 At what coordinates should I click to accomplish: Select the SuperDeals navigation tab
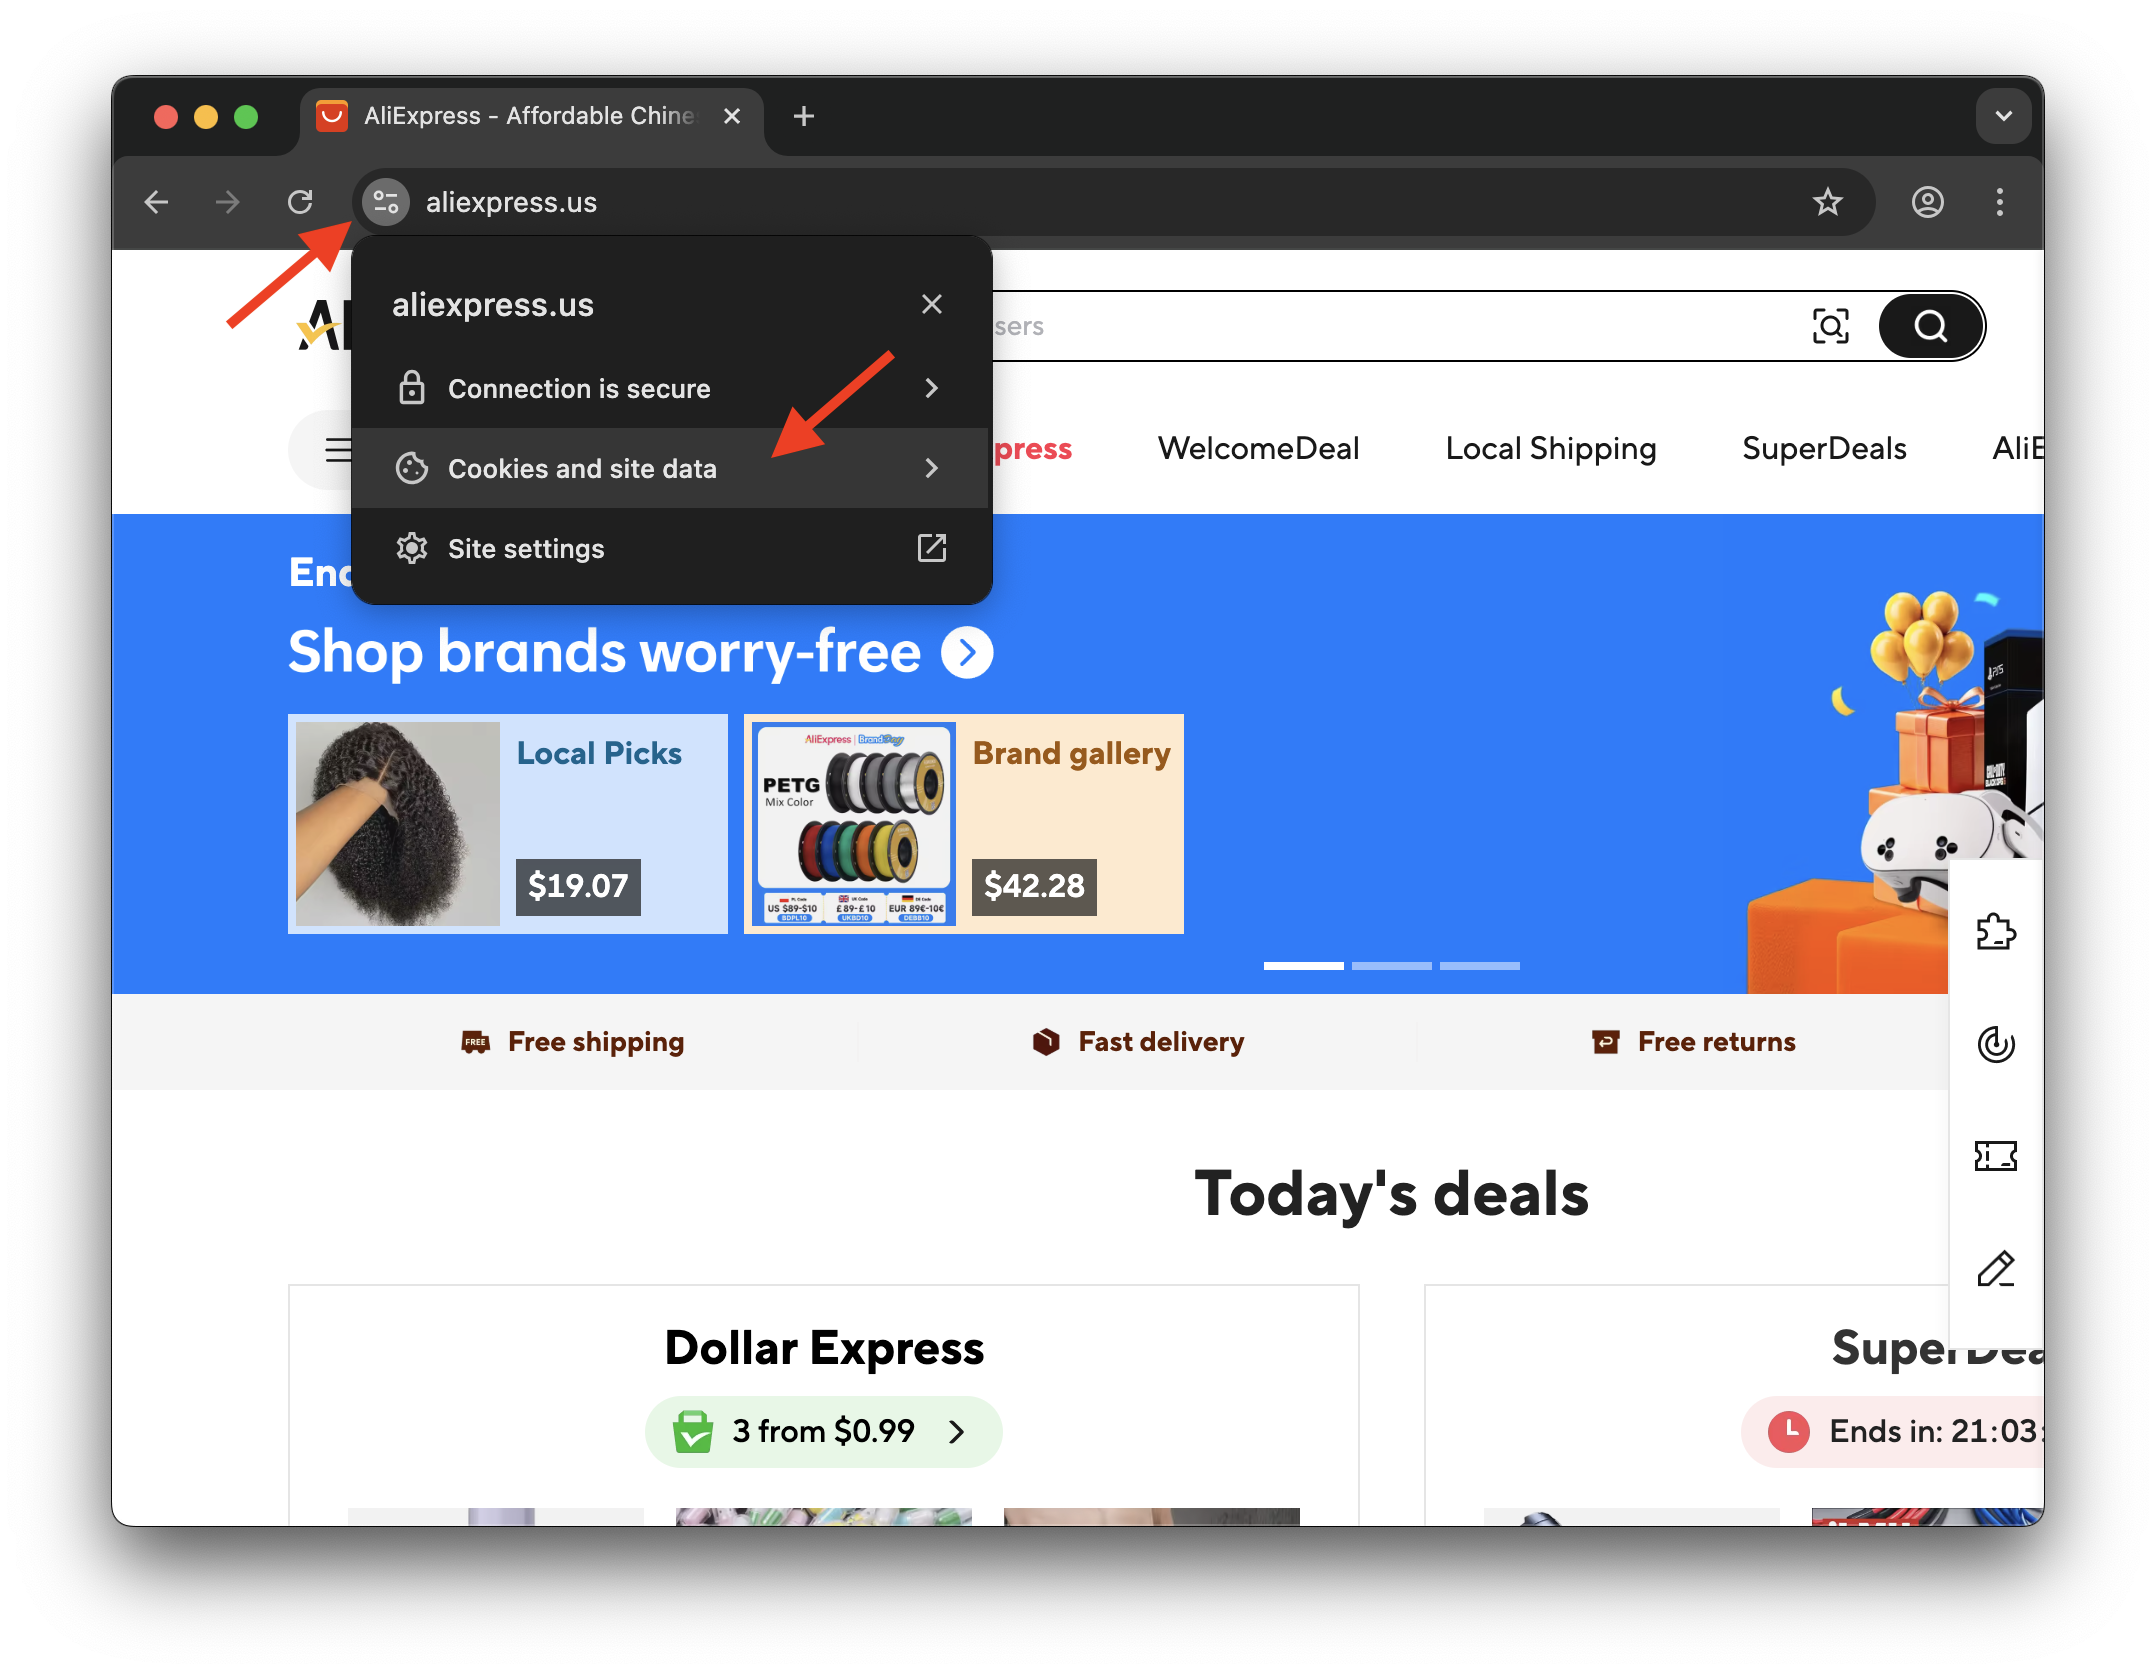pos(1824,448)
